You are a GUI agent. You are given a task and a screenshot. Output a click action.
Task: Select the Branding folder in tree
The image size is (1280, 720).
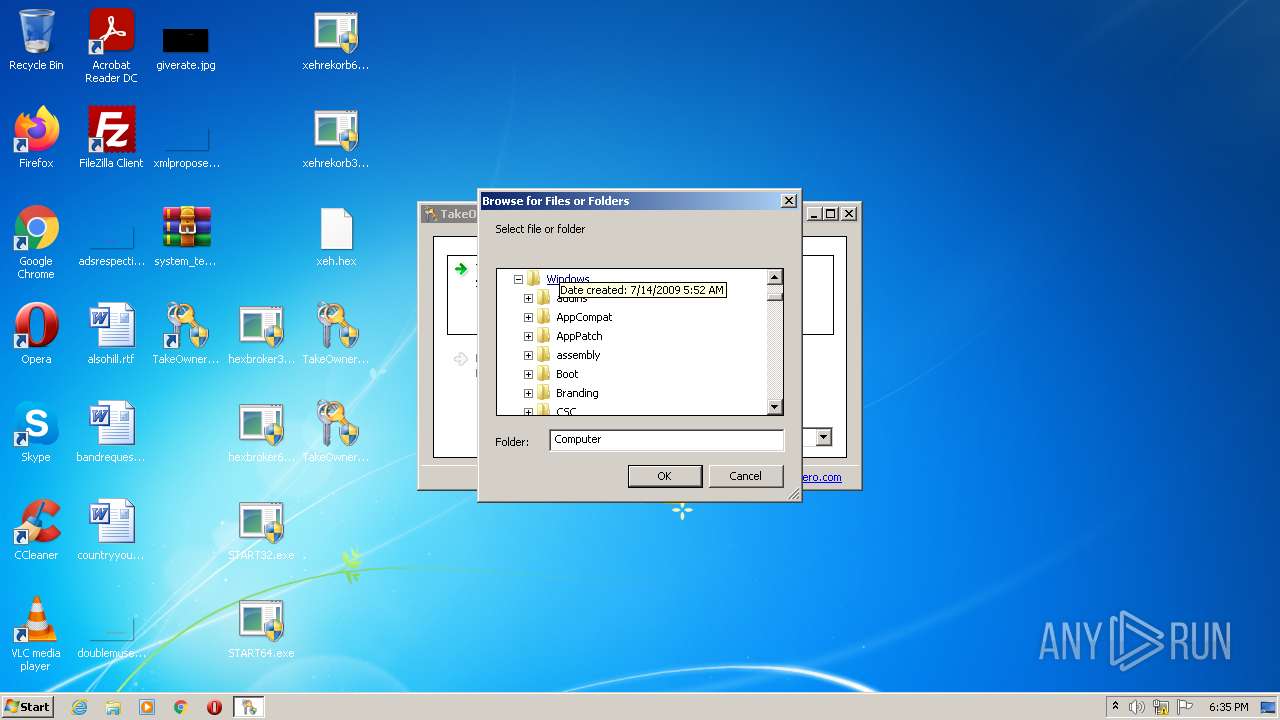click(x=577, y=393)
